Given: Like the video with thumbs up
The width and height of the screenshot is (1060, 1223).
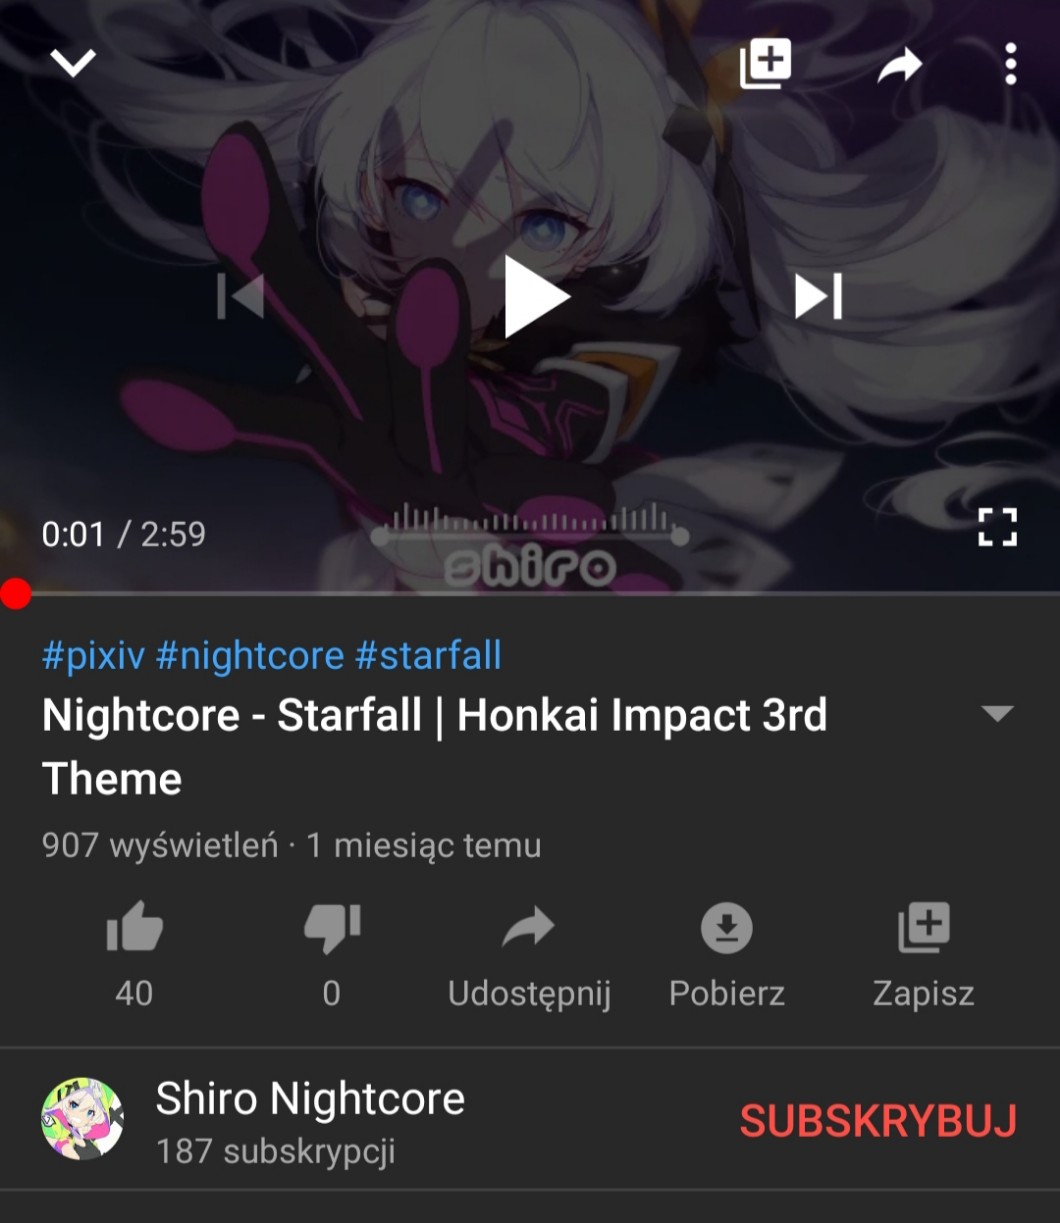Looking at the screenshot, I should click(x=134, y=928).
